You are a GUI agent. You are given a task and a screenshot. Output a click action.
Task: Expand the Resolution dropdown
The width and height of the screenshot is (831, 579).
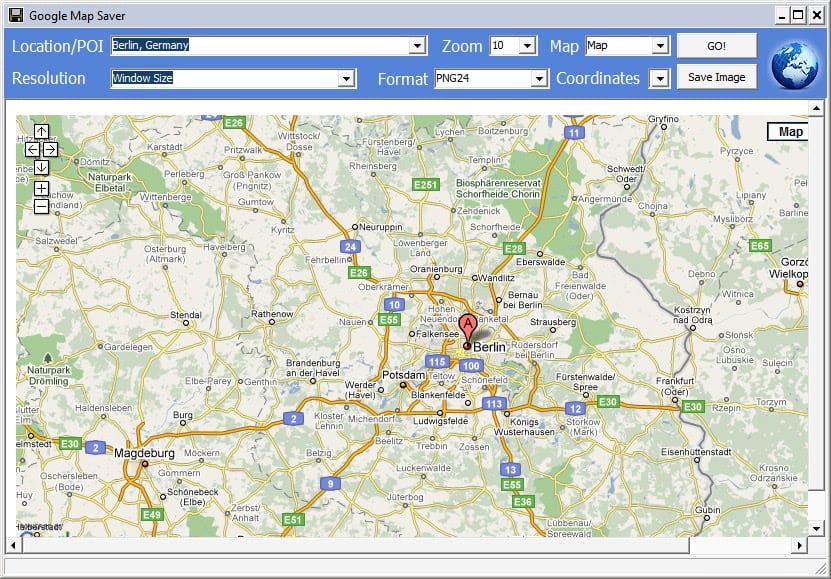[x=346, y=79]
